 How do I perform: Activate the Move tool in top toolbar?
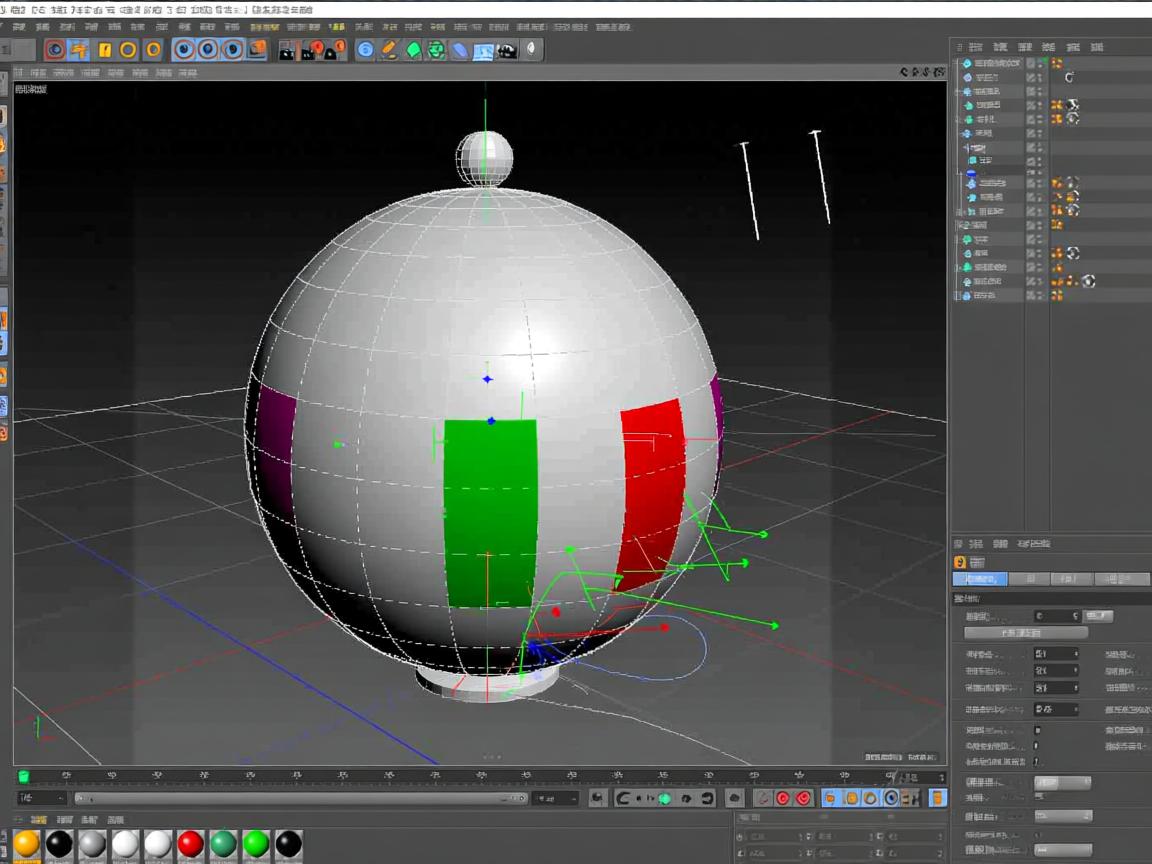(x=79, y=50)
